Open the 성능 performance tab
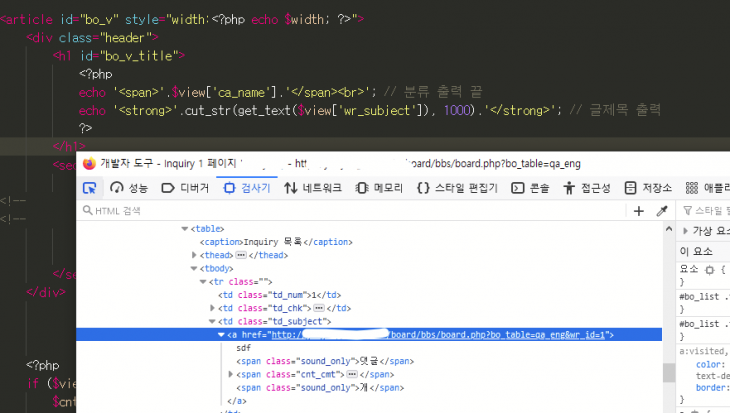 coord(129,188)
